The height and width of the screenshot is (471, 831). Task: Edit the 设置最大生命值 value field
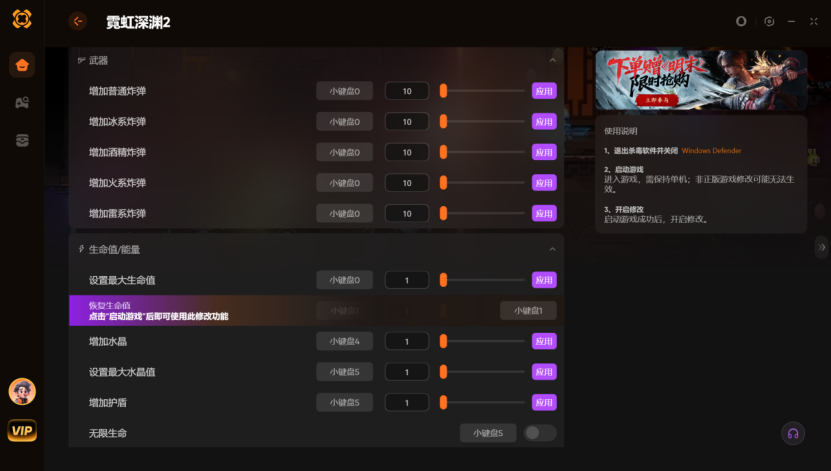[406, 280]
